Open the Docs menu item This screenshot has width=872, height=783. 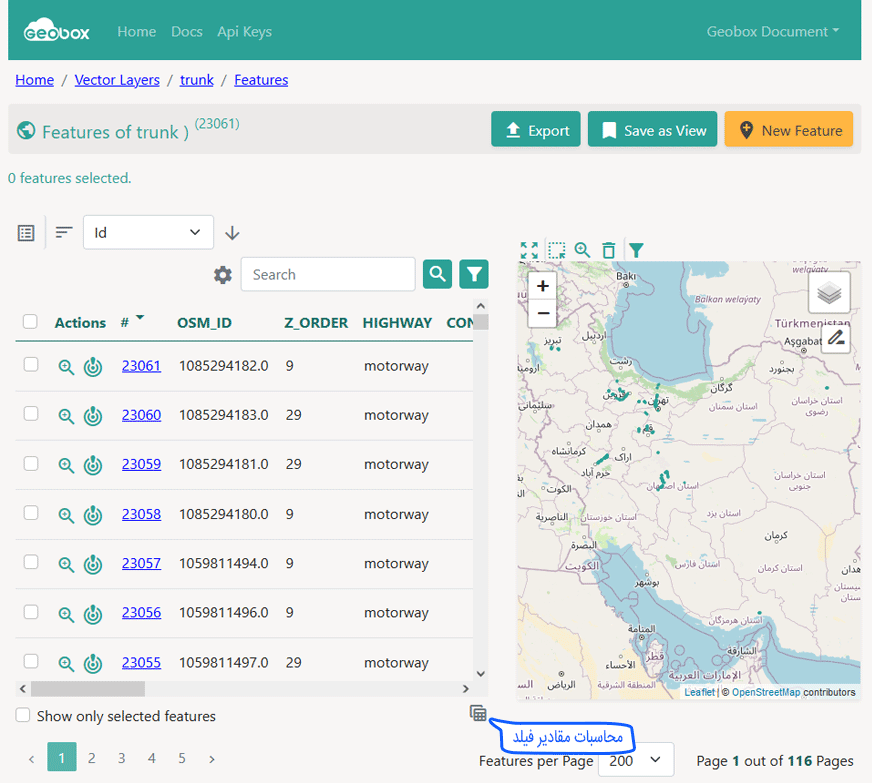click(187, 31)
